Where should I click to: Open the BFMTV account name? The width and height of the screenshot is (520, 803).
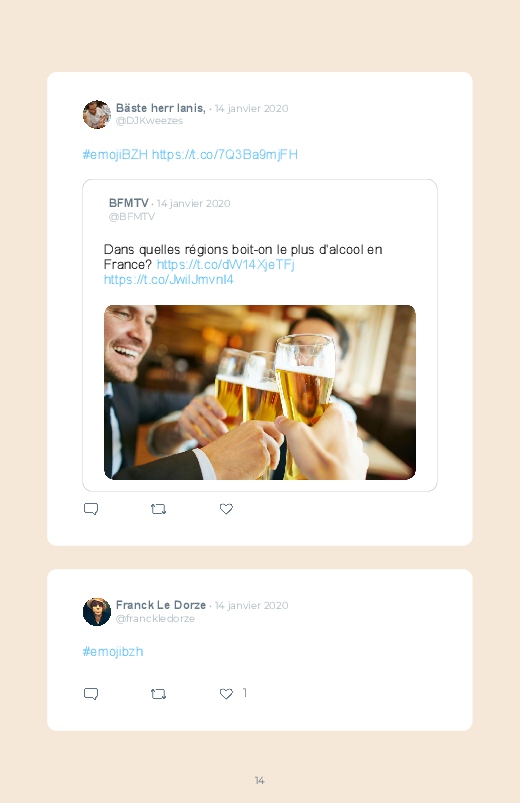coord(129,203)
